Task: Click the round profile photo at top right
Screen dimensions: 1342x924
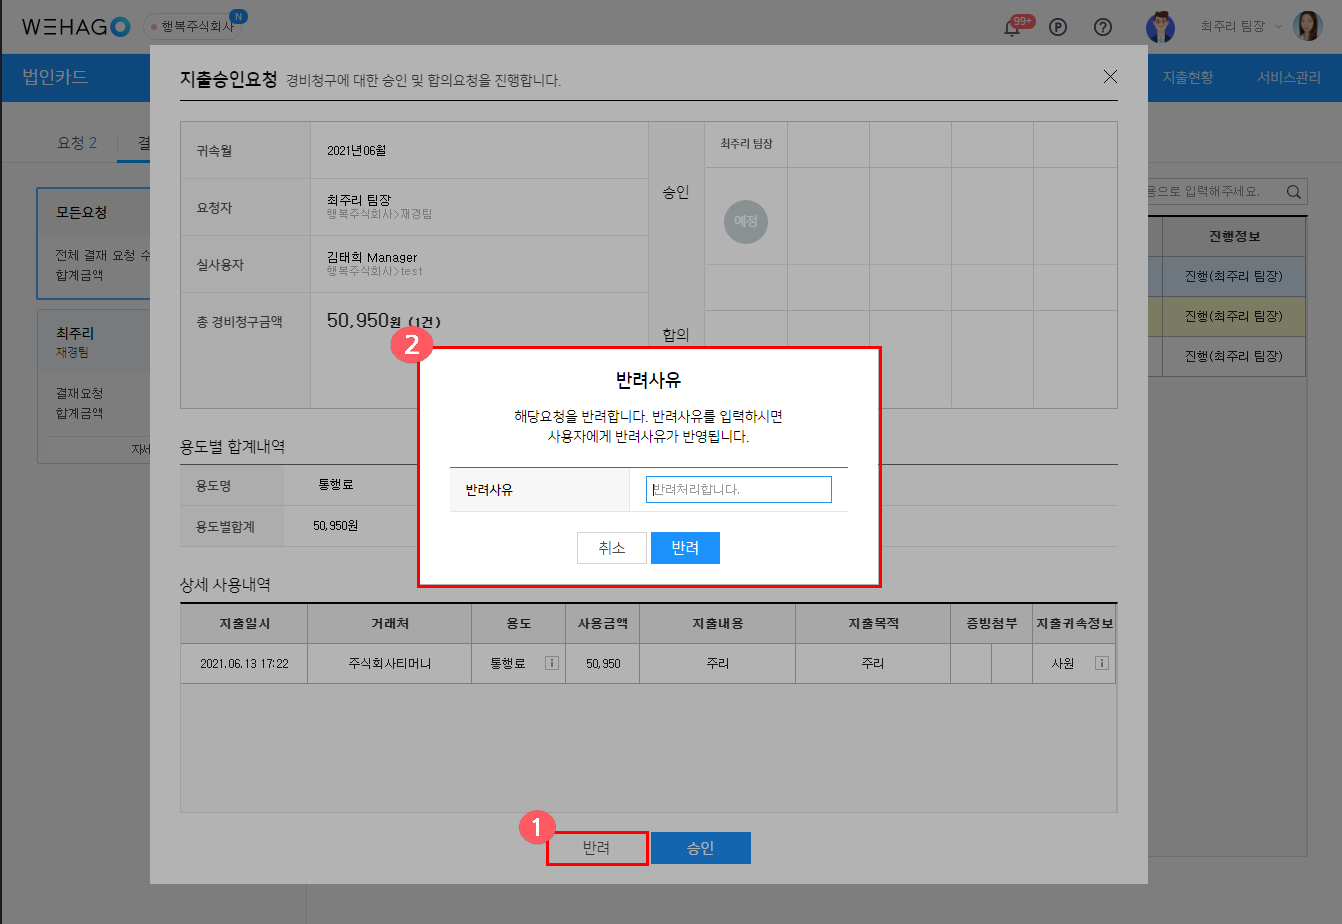Action: 1307,27
